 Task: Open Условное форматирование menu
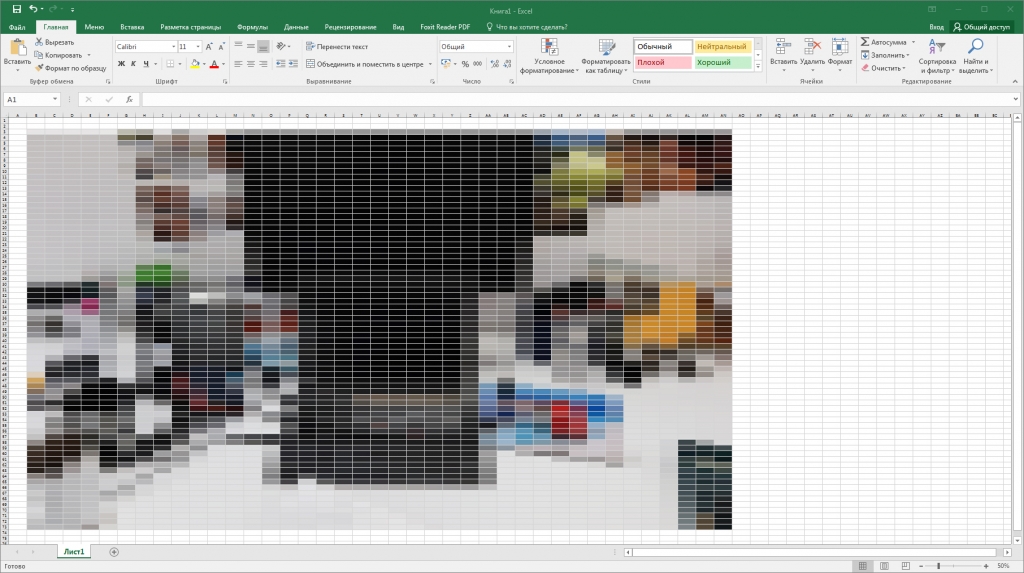pyautogui.click(x=549, y=56)
